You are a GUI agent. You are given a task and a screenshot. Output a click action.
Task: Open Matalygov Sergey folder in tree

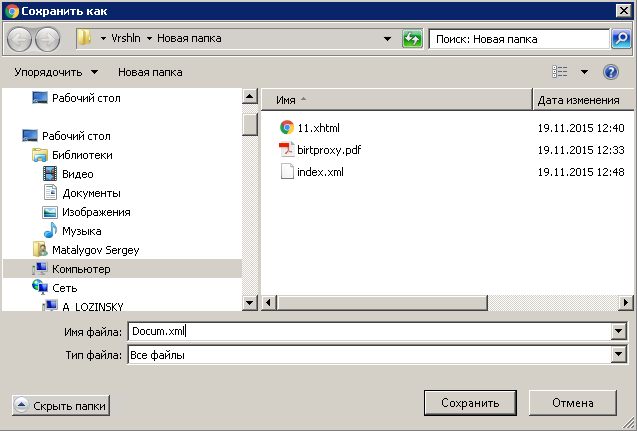(95, 250)
